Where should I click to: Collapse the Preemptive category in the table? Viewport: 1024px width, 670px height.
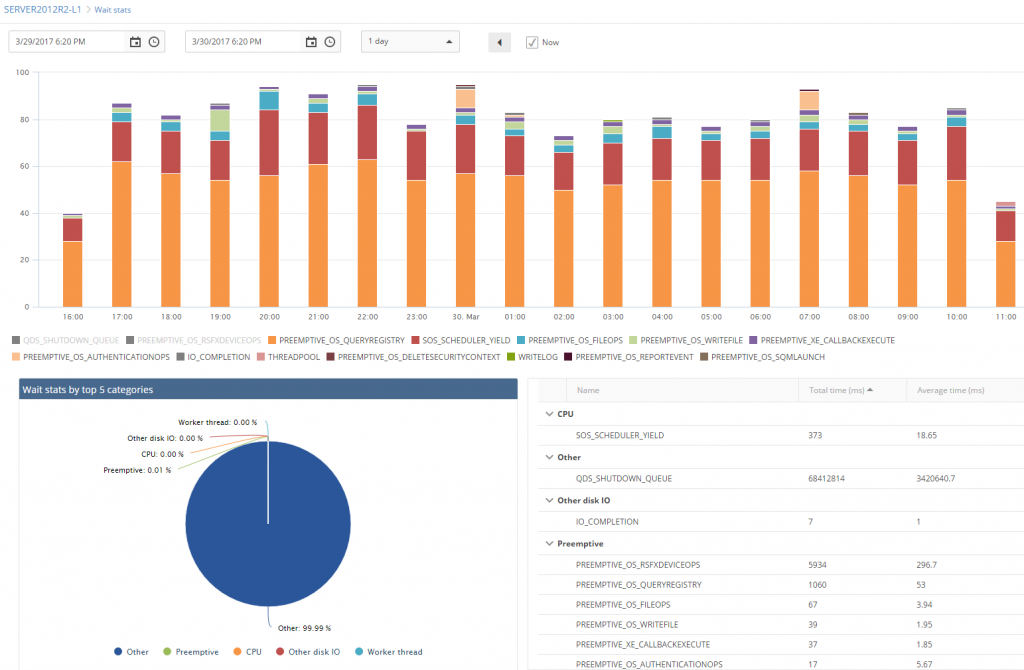click(549, 543)
